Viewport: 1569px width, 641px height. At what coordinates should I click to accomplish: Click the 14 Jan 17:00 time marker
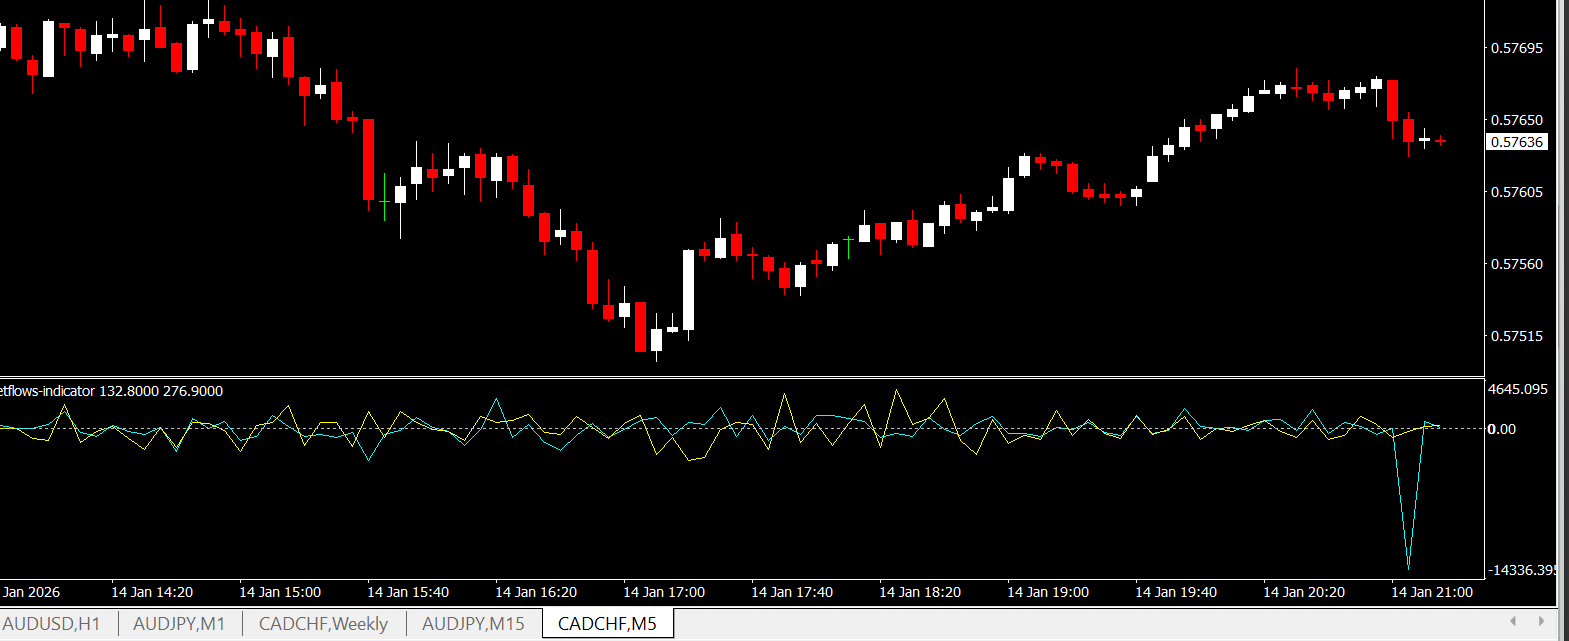pyautogui.click(x=664, y=592)
